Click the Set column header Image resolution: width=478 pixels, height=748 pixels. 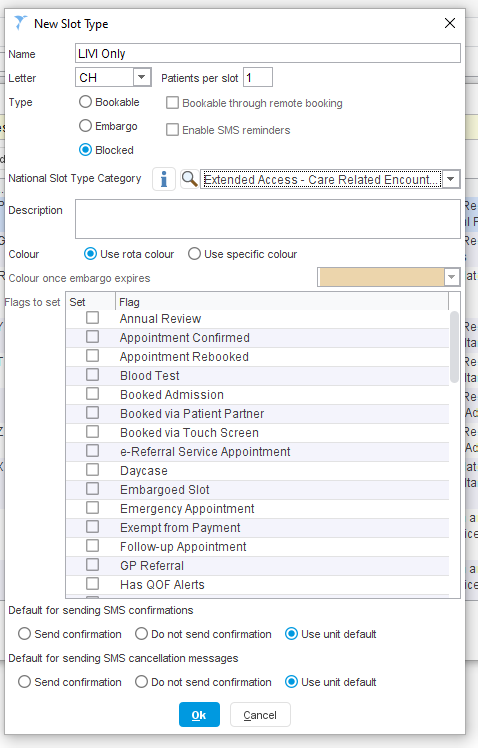coord(91,302)
